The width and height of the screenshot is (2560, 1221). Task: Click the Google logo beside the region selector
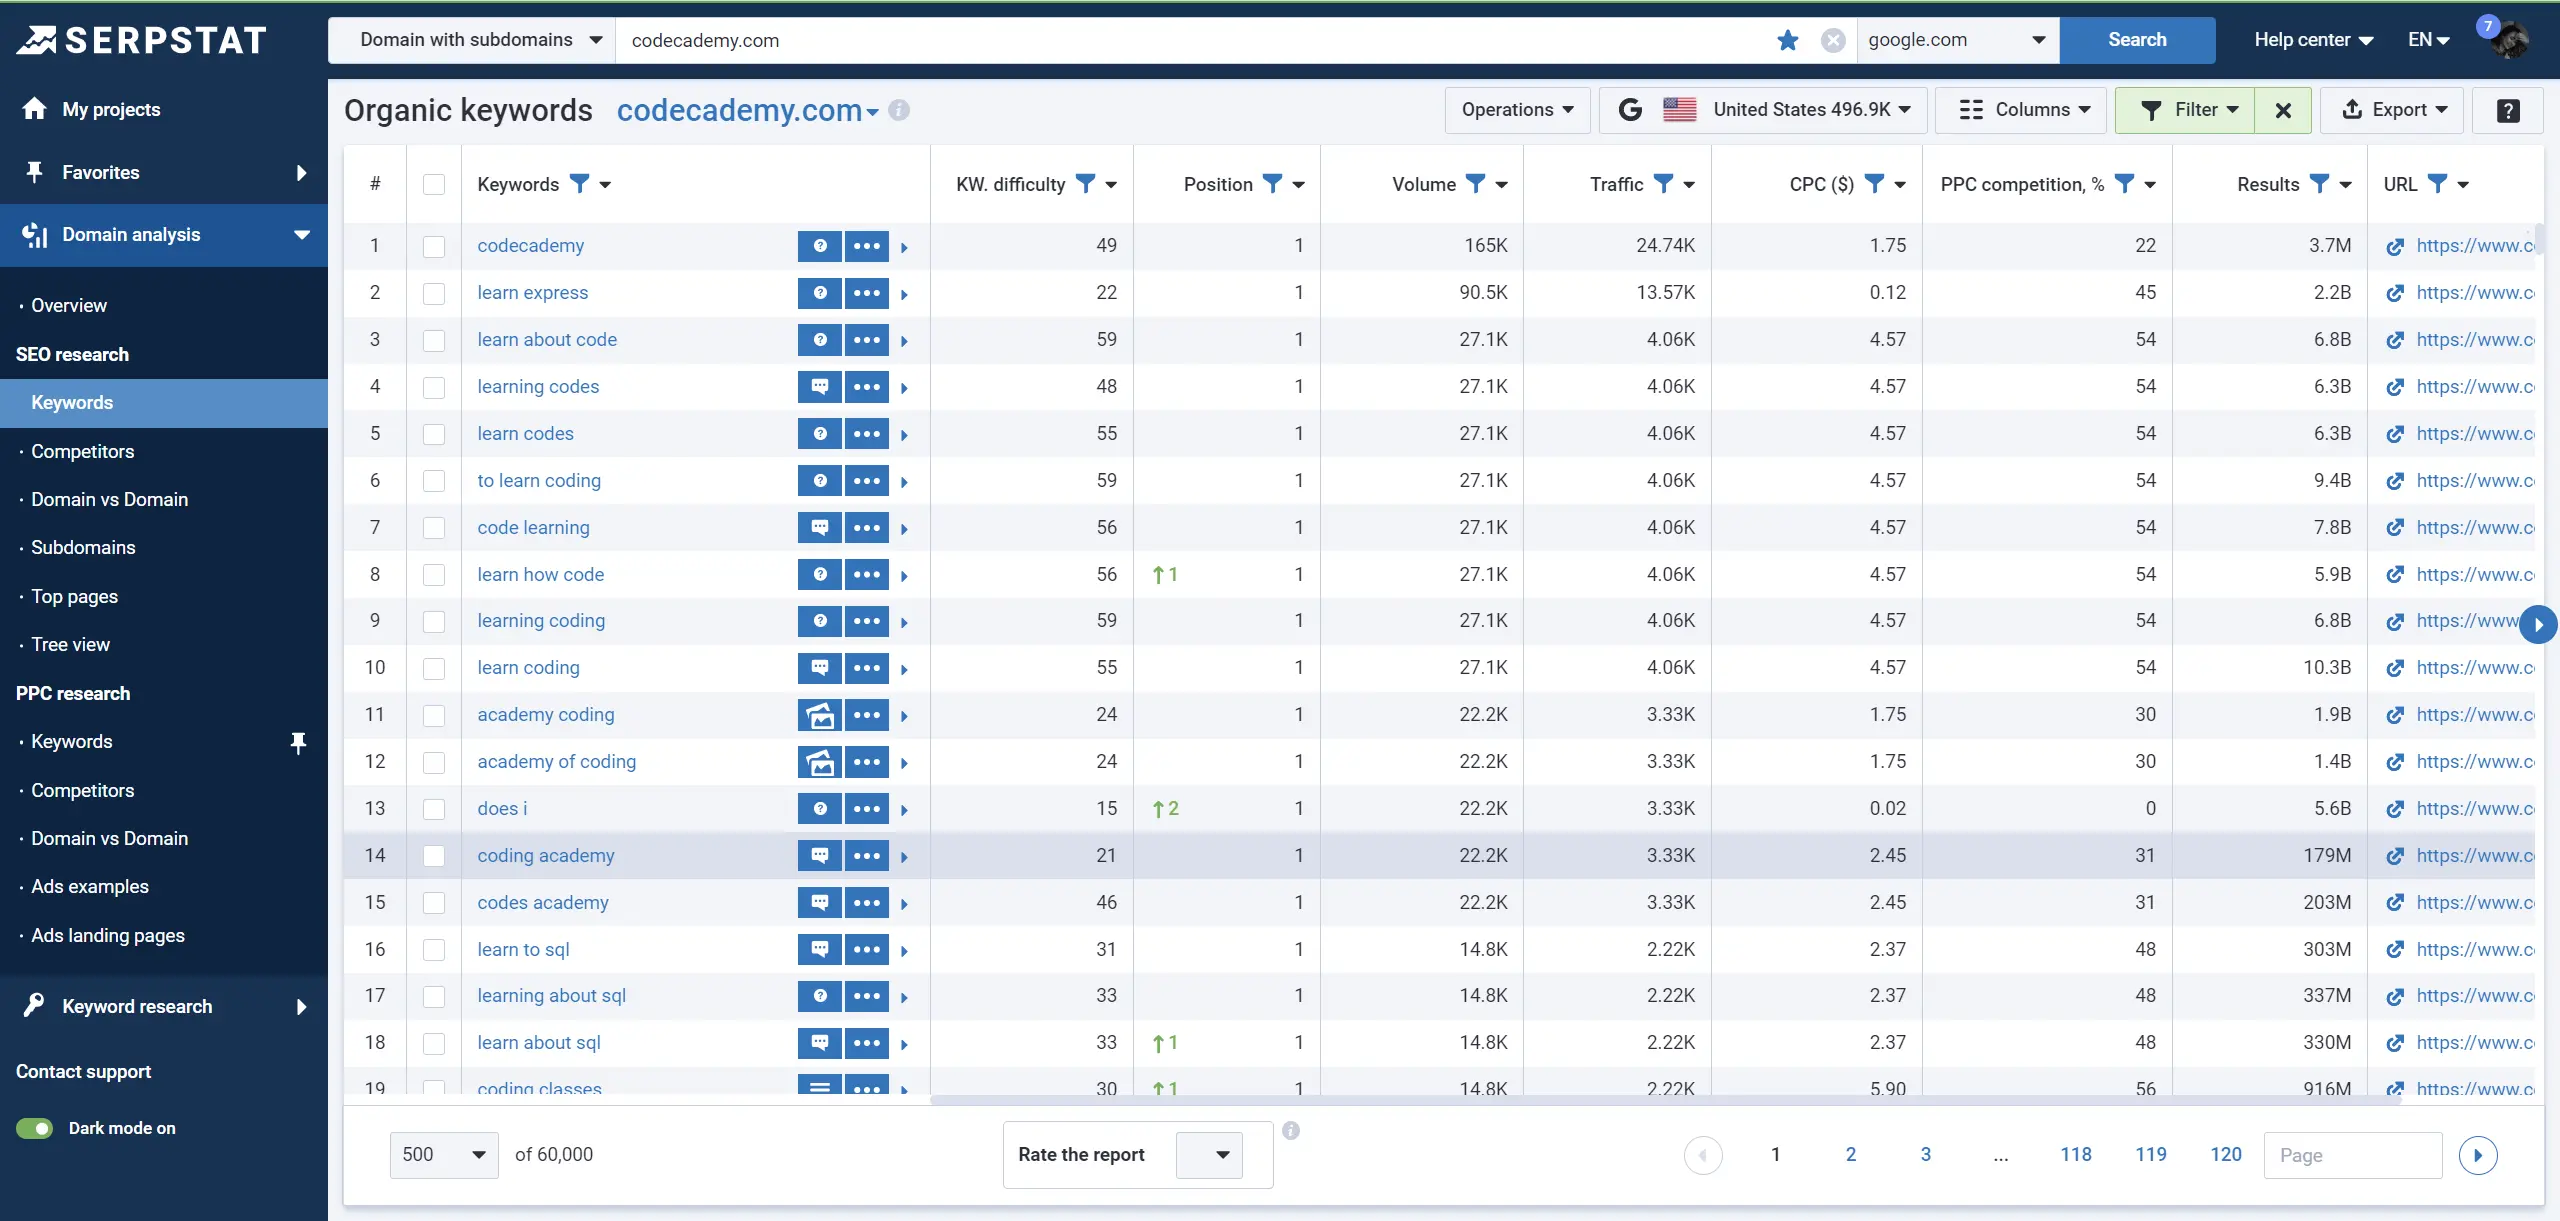coord(1630,110)
